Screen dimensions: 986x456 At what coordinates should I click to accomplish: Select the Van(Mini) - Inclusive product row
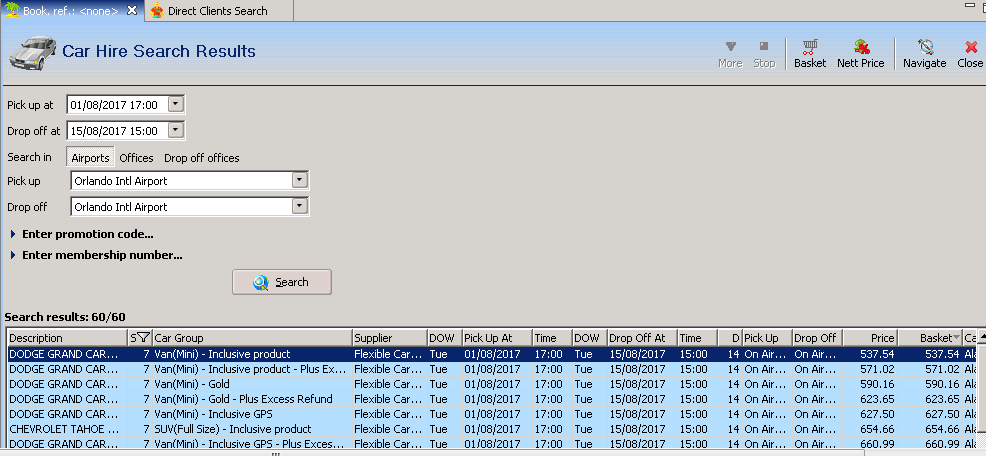490,354
